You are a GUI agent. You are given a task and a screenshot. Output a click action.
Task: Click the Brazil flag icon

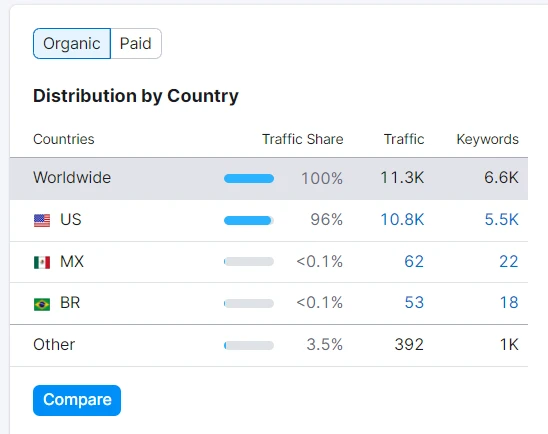click(42, 304)
